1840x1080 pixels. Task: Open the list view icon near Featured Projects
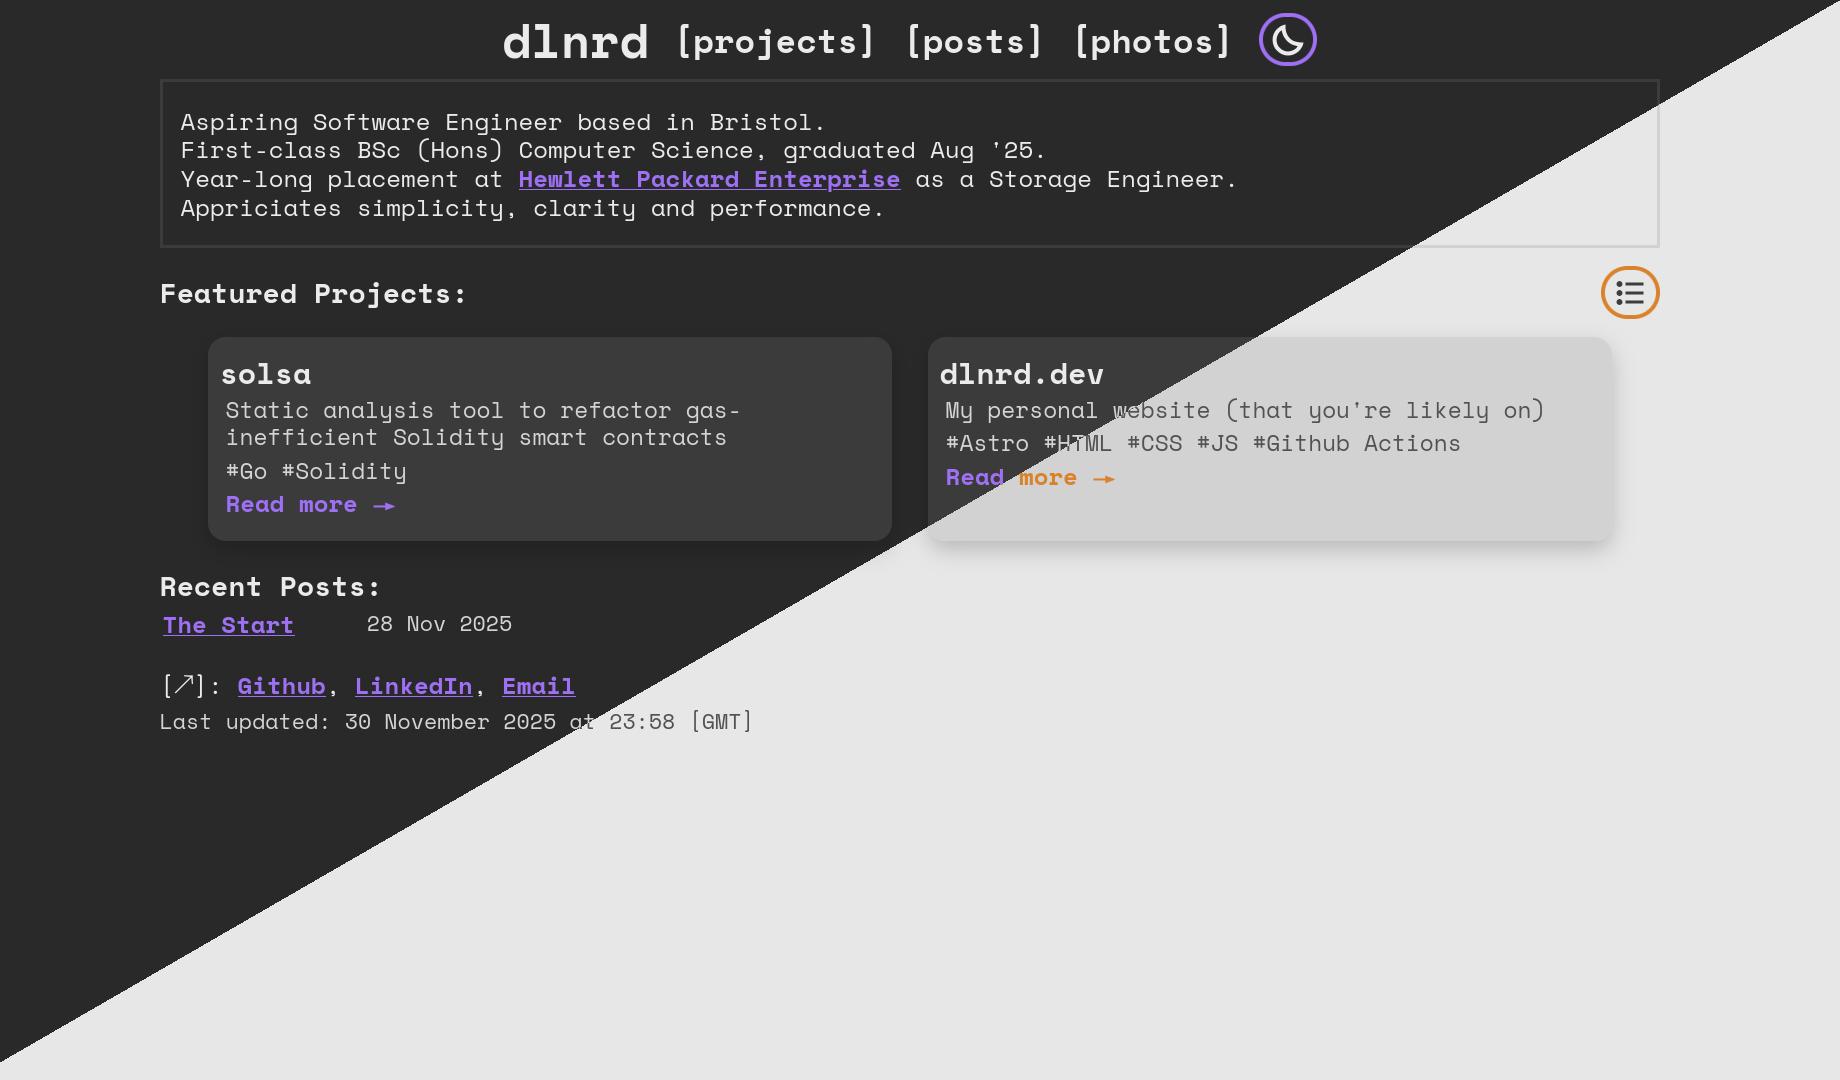click(x=1629, y=292)
